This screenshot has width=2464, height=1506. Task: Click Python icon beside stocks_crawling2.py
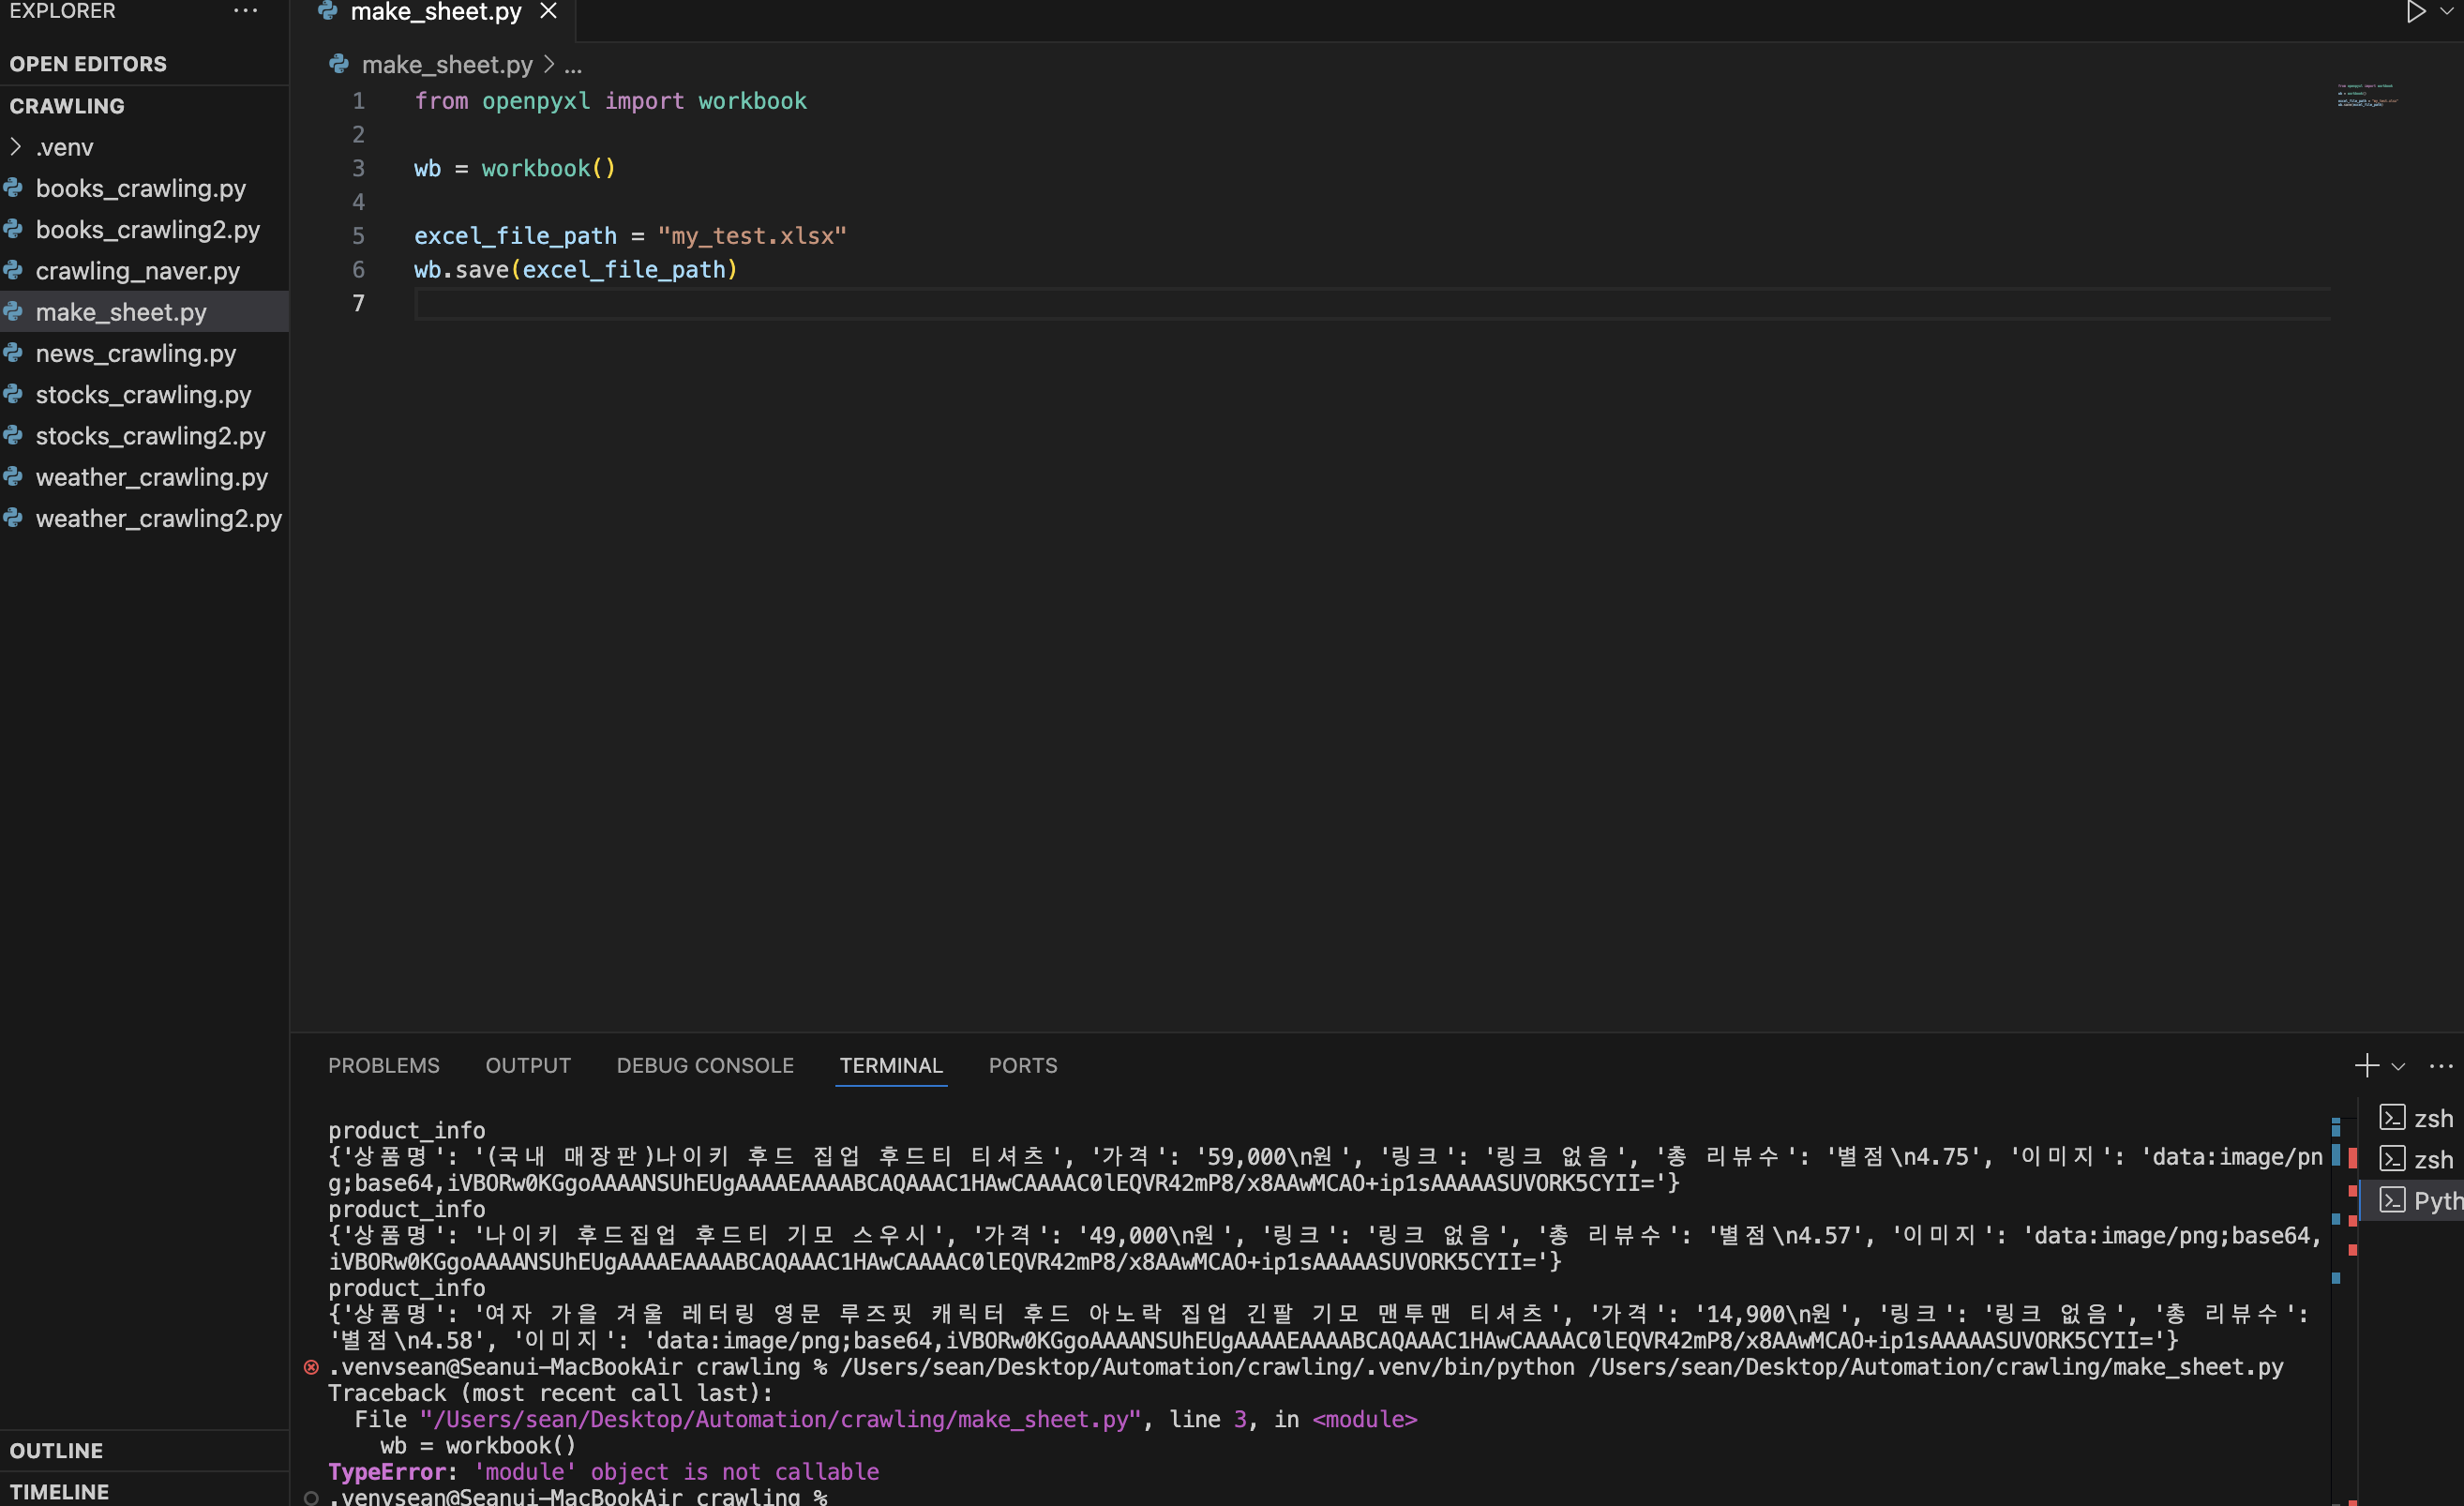point(13,435)
